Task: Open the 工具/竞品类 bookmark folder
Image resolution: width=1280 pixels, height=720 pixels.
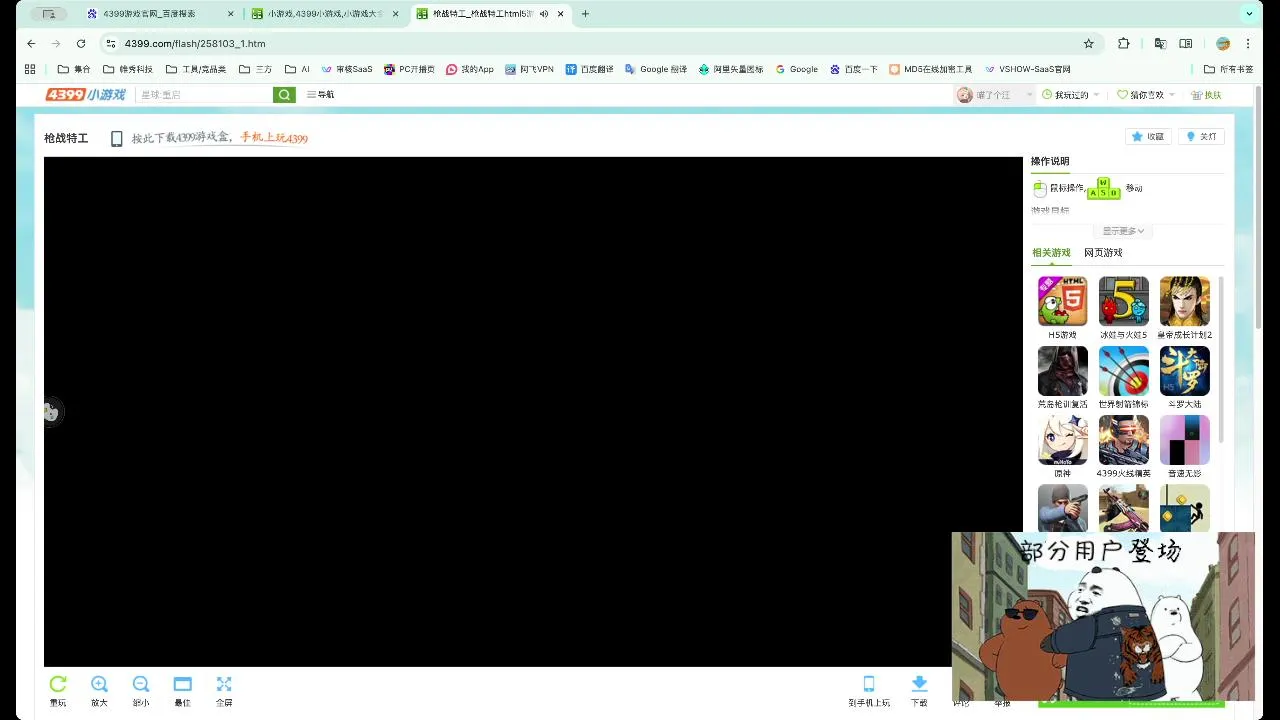Action: (x=196, y=69)
